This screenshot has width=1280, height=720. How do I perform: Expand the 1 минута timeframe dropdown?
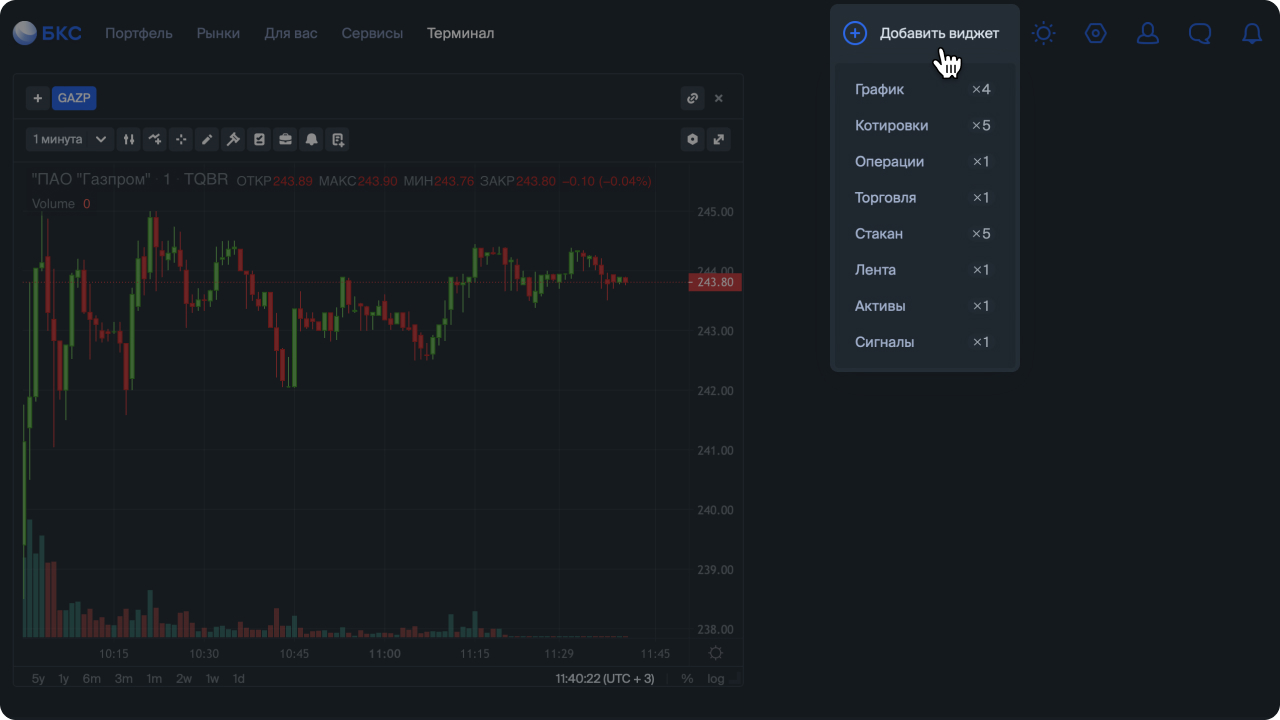click(x=70, y=139)
